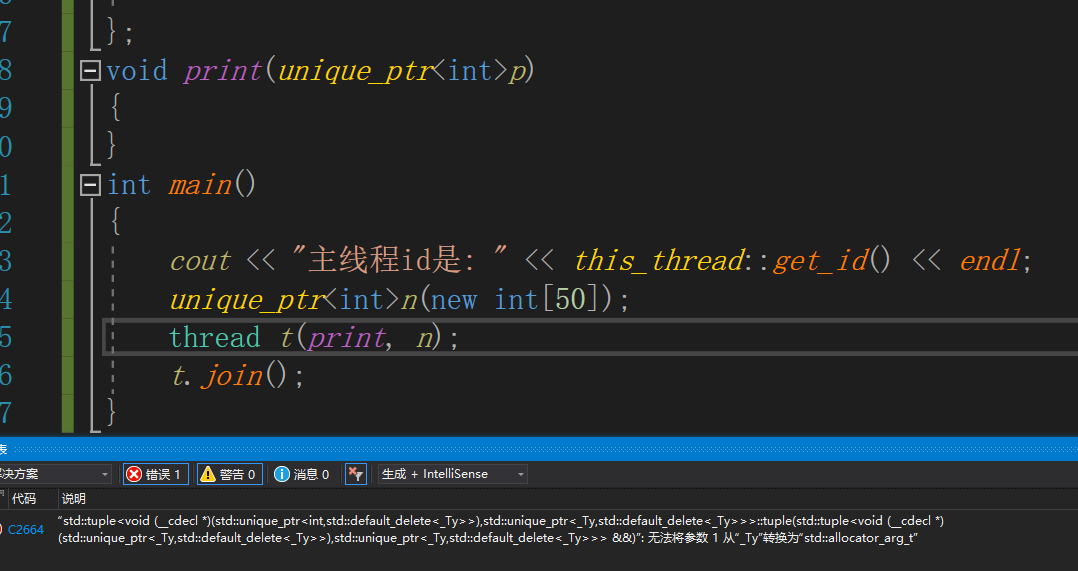This screenshot has width=1078, height=571.
Task: Collapse the void print function block
Action: (x=90, y=70)
